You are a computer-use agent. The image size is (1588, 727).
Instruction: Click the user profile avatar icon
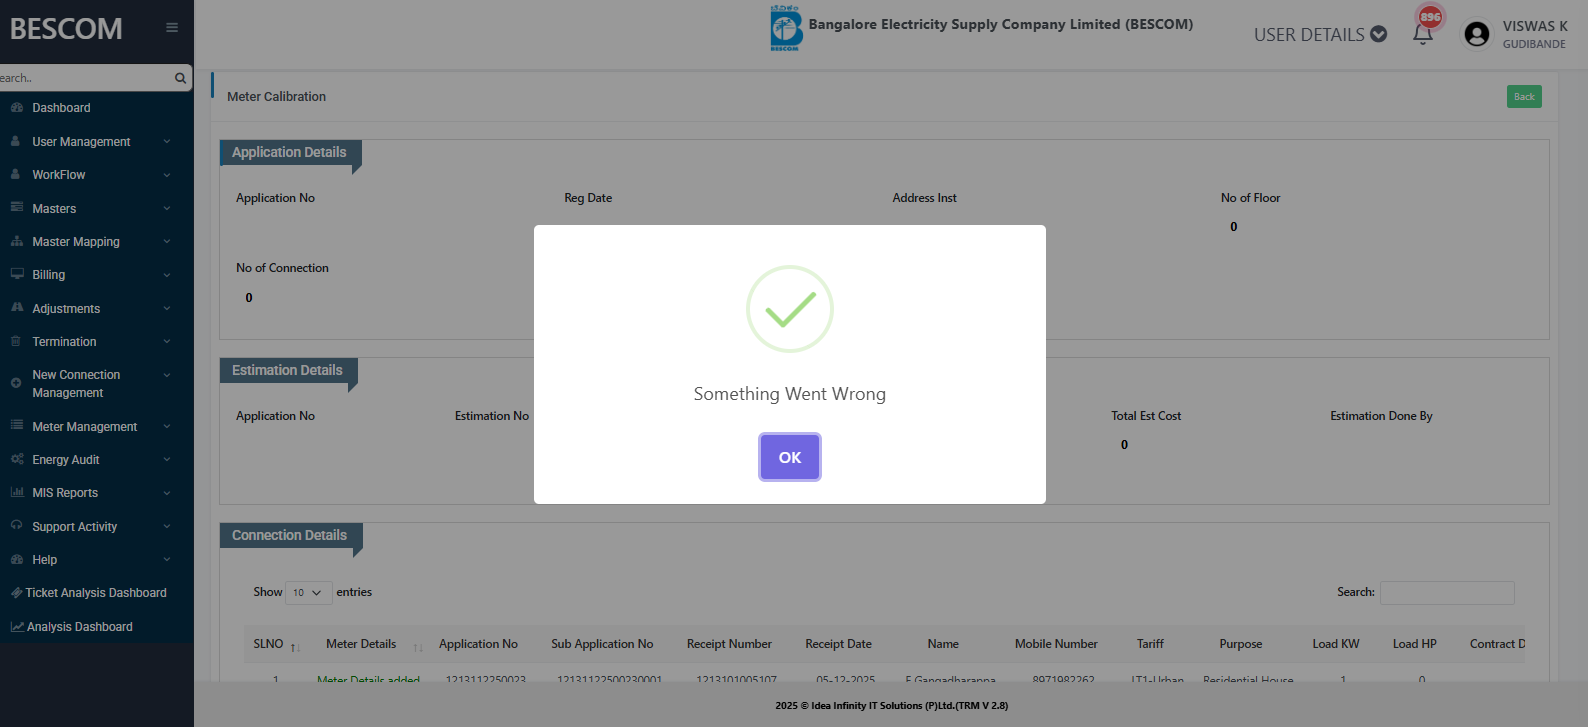(x=1476, y=34)
